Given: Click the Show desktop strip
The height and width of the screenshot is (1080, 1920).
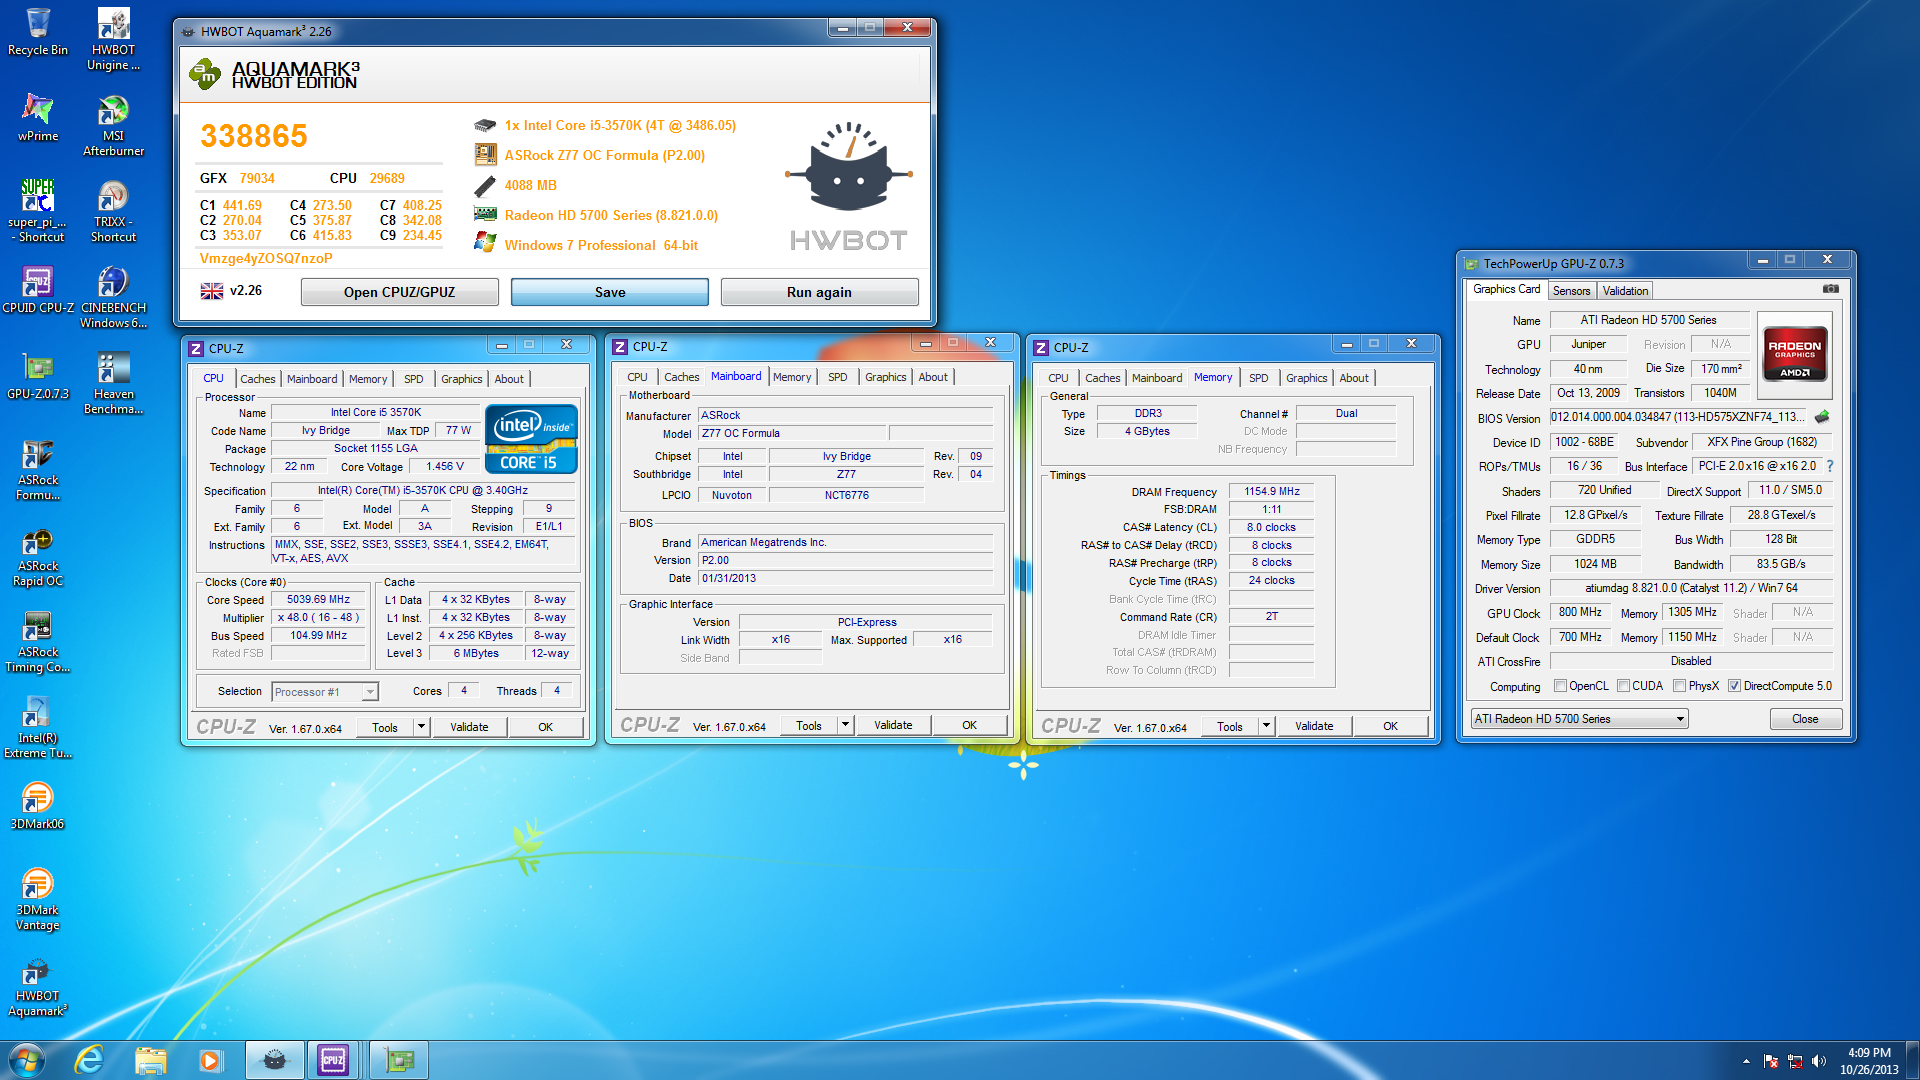Looking at the screenshot, I should coord(1913,1060).
